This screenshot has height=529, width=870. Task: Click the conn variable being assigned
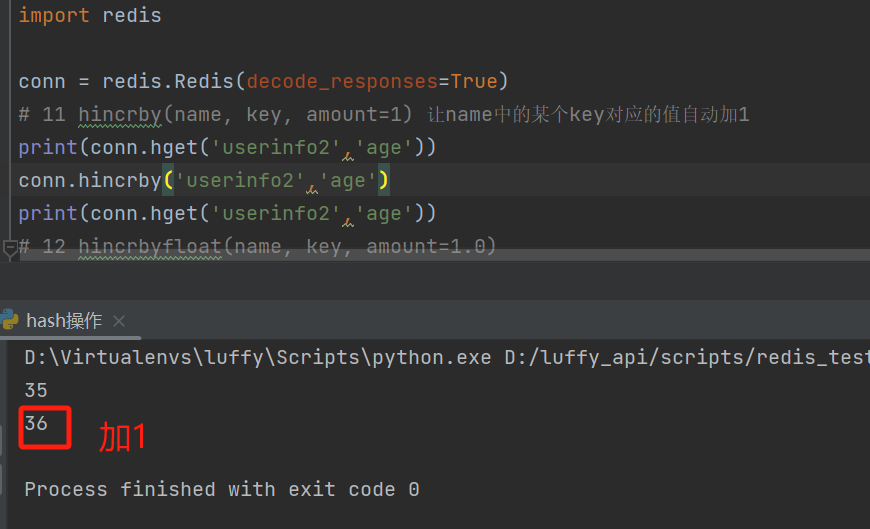click(41, 81)
